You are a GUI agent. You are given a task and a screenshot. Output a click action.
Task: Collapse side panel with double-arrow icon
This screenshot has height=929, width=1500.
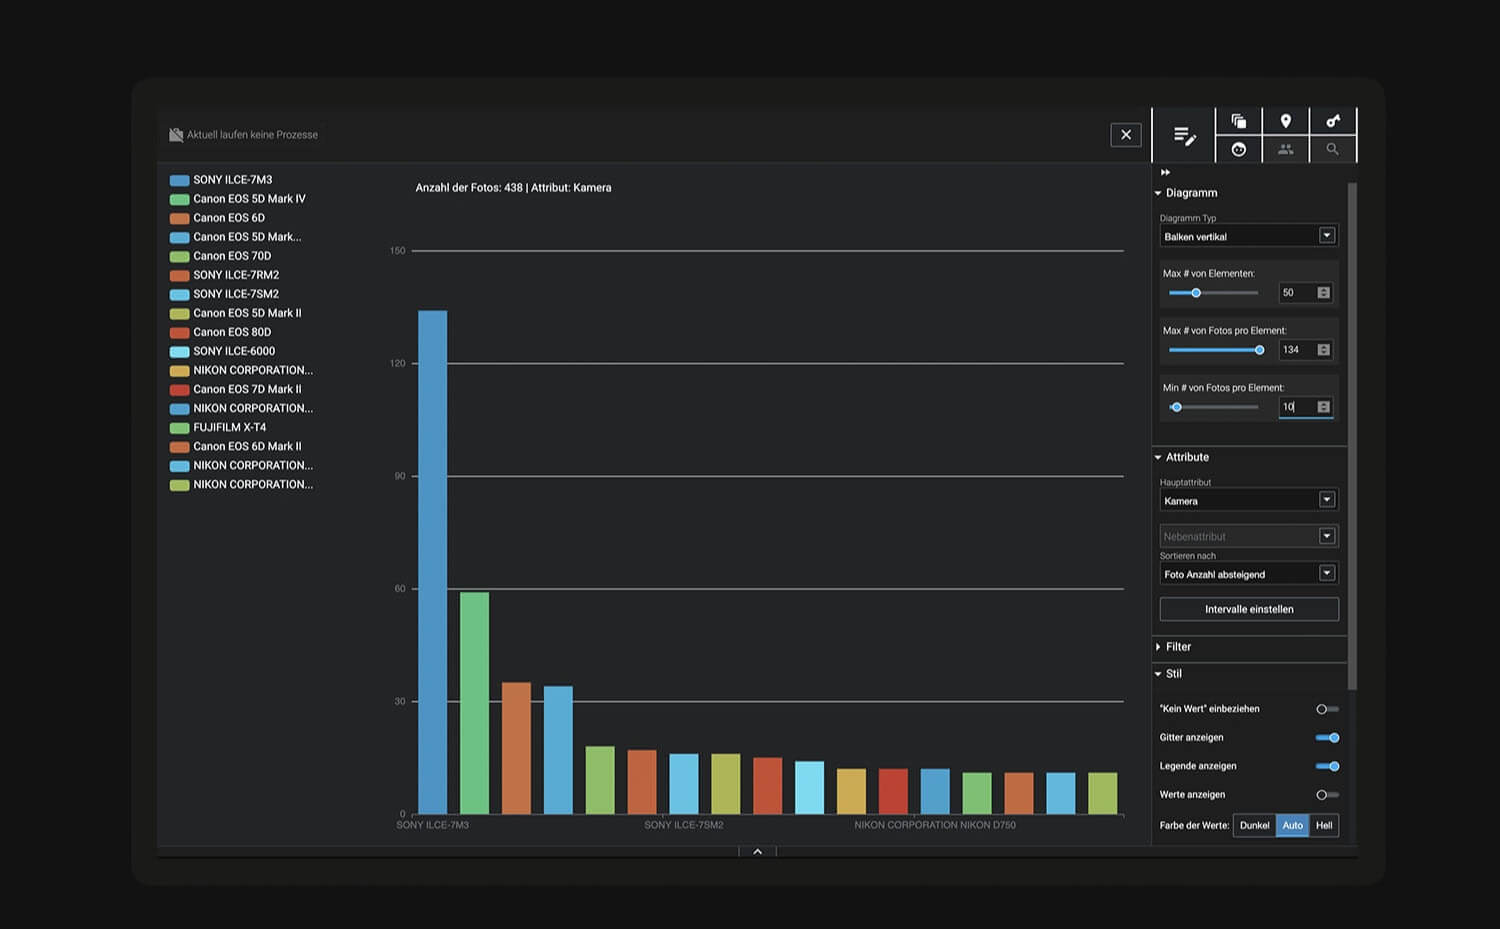pyautogui.click(x=1165, y=173)
